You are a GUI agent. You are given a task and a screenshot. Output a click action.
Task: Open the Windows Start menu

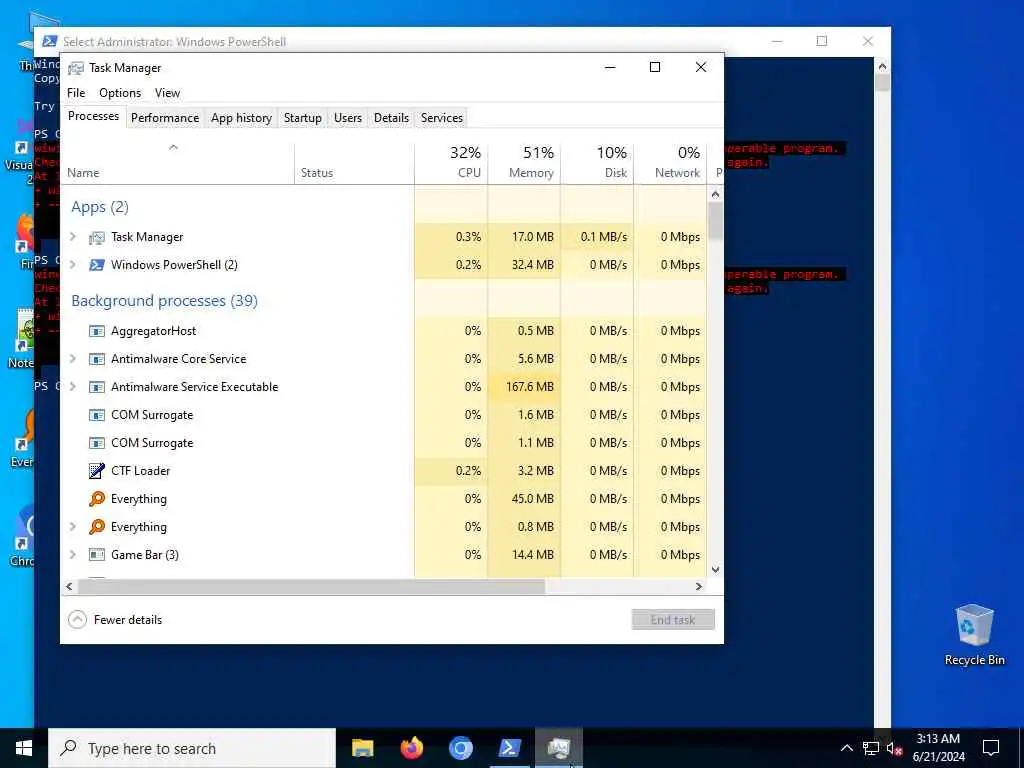click(24, 748)
